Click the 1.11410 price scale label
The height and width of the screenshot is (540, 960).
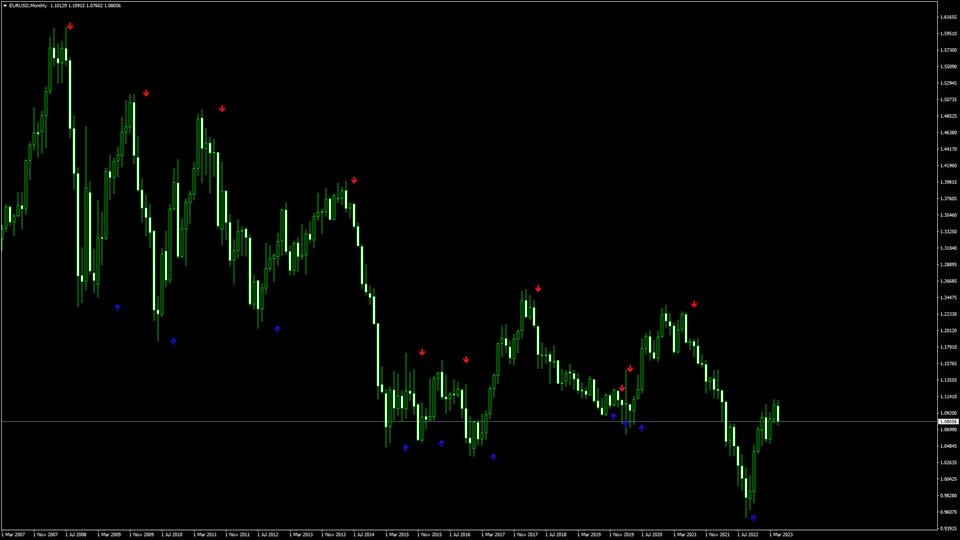pos(948,396)
